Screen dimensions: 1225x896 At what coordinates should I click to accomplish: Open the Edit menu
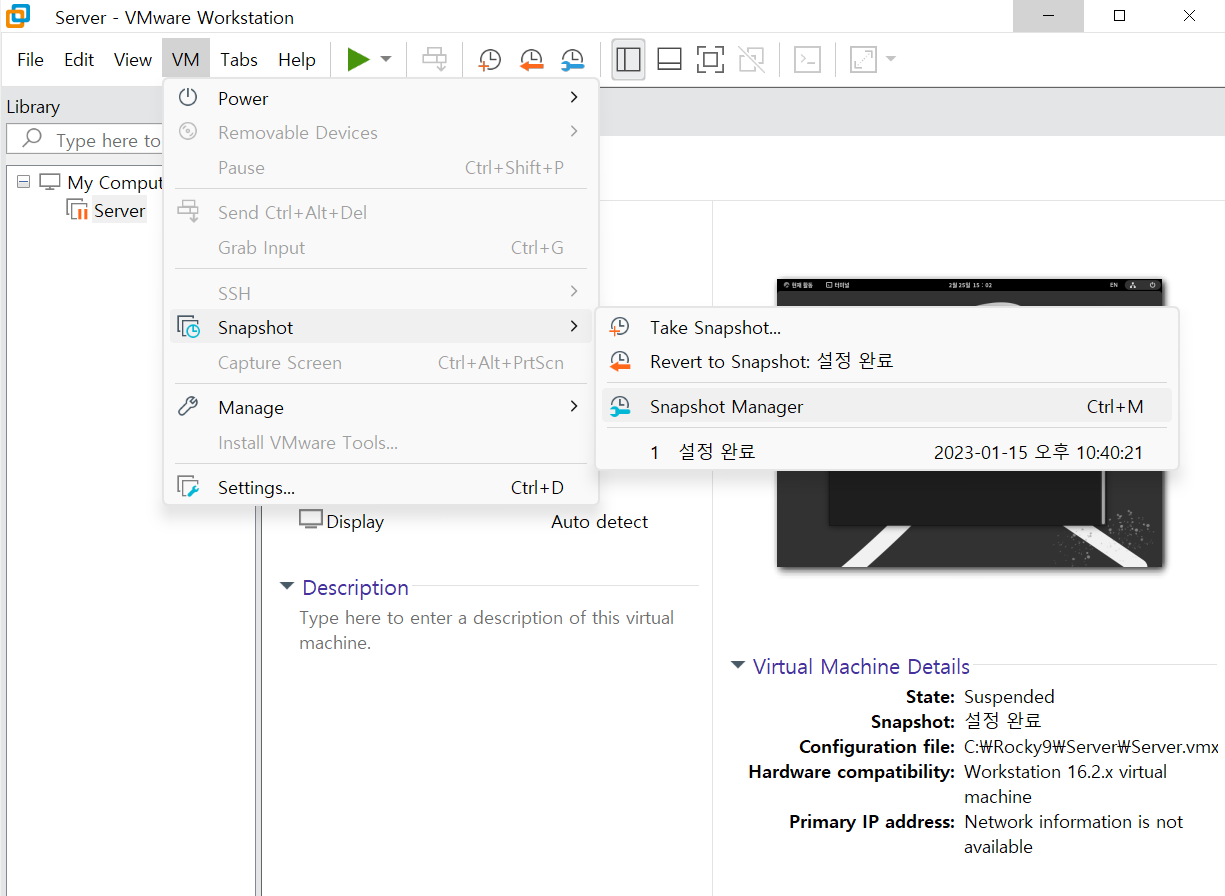click(79, 60)
